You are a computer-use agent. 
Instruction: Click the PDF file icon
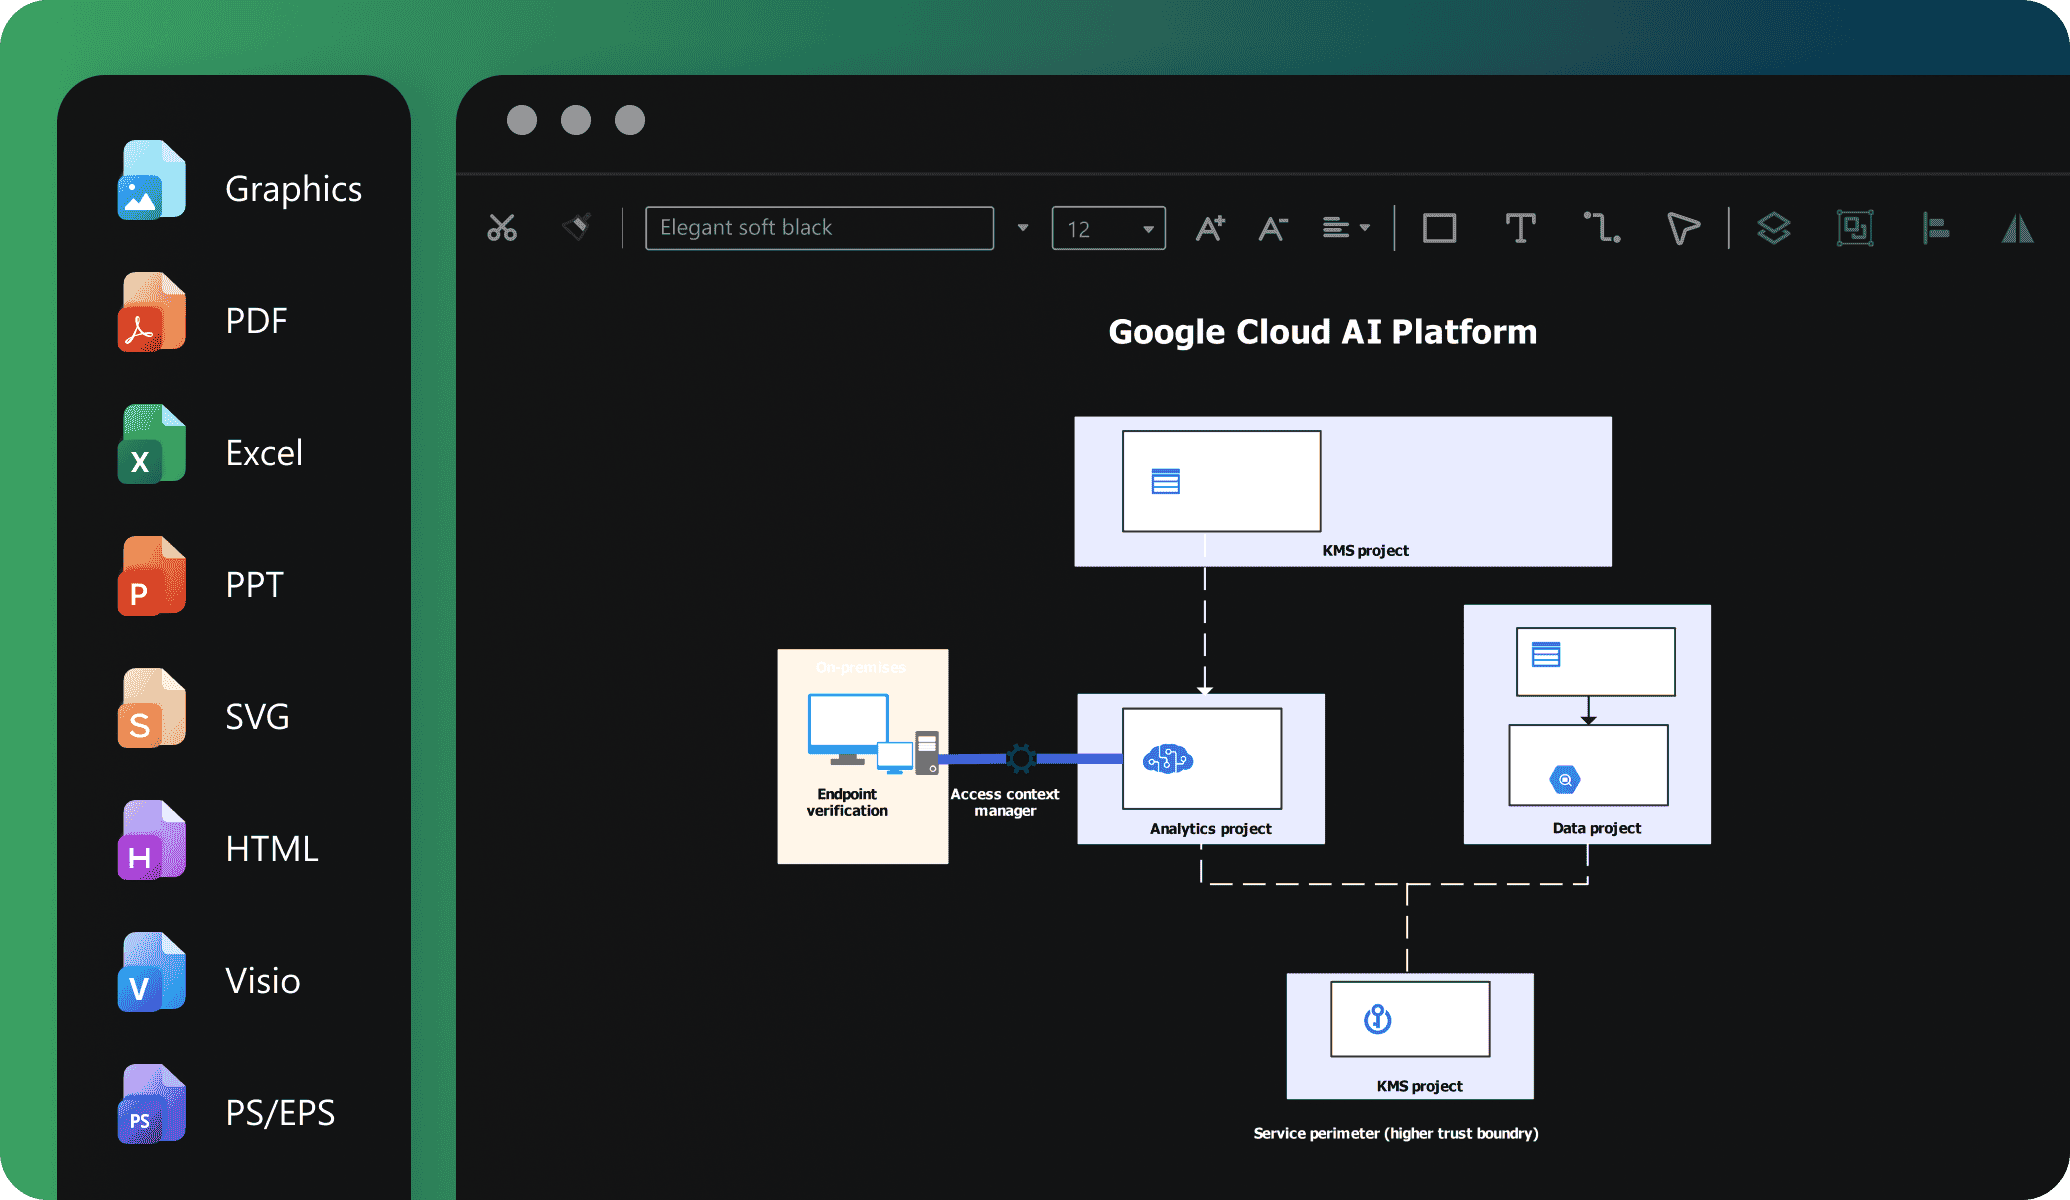[151, 312]
